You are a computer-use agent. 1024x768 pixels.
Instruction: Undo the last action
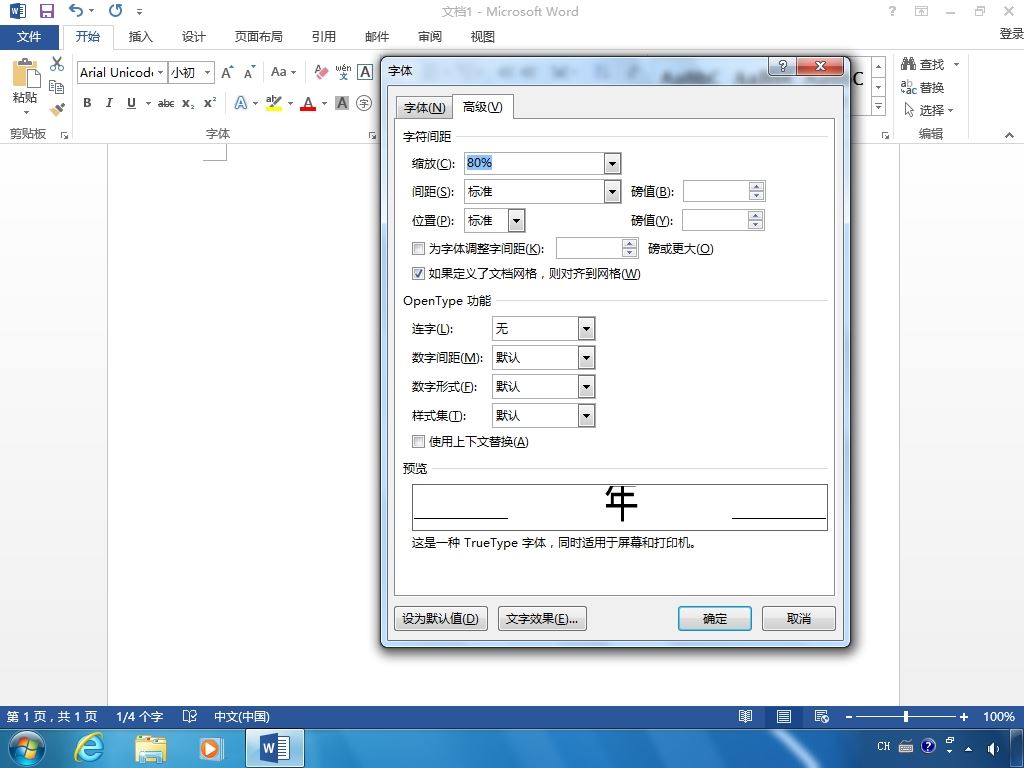click(76, 10)
